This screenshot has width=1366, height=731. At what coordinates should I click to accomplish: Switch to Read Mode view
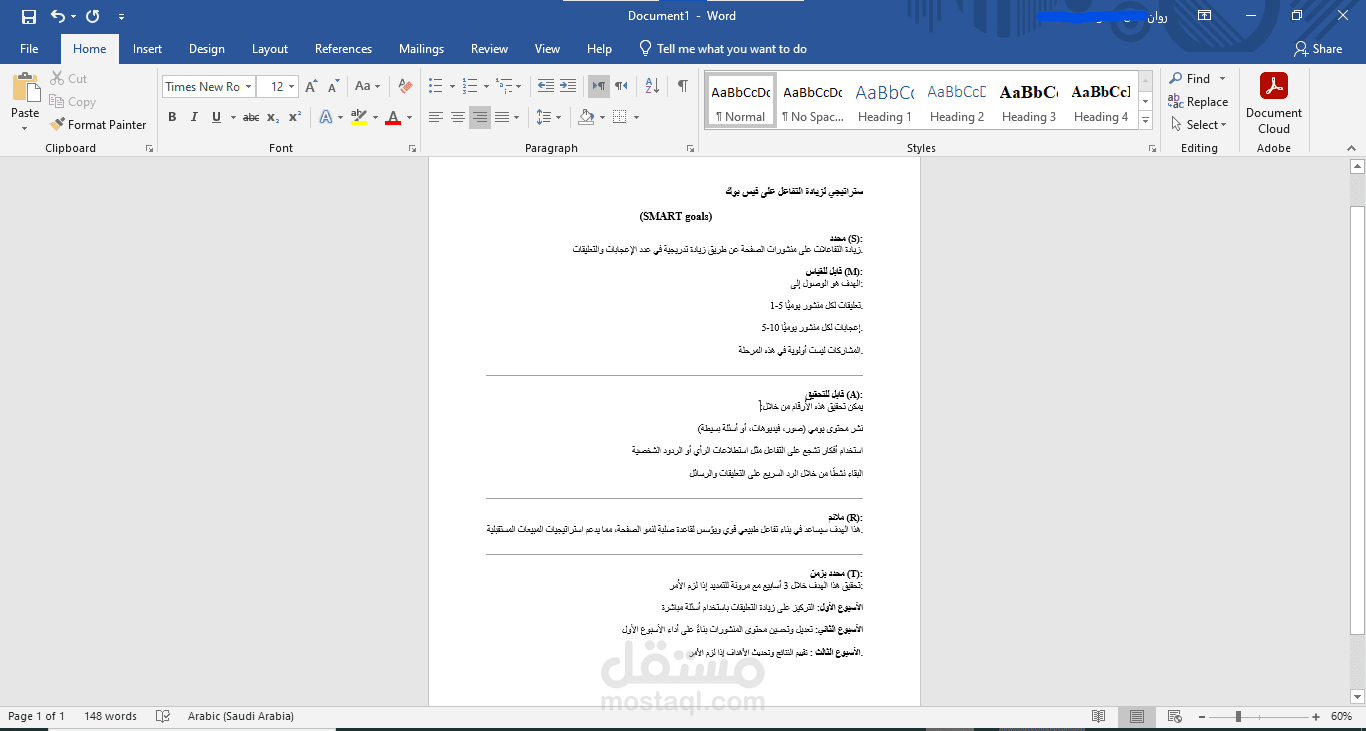tap(1099, 716)
